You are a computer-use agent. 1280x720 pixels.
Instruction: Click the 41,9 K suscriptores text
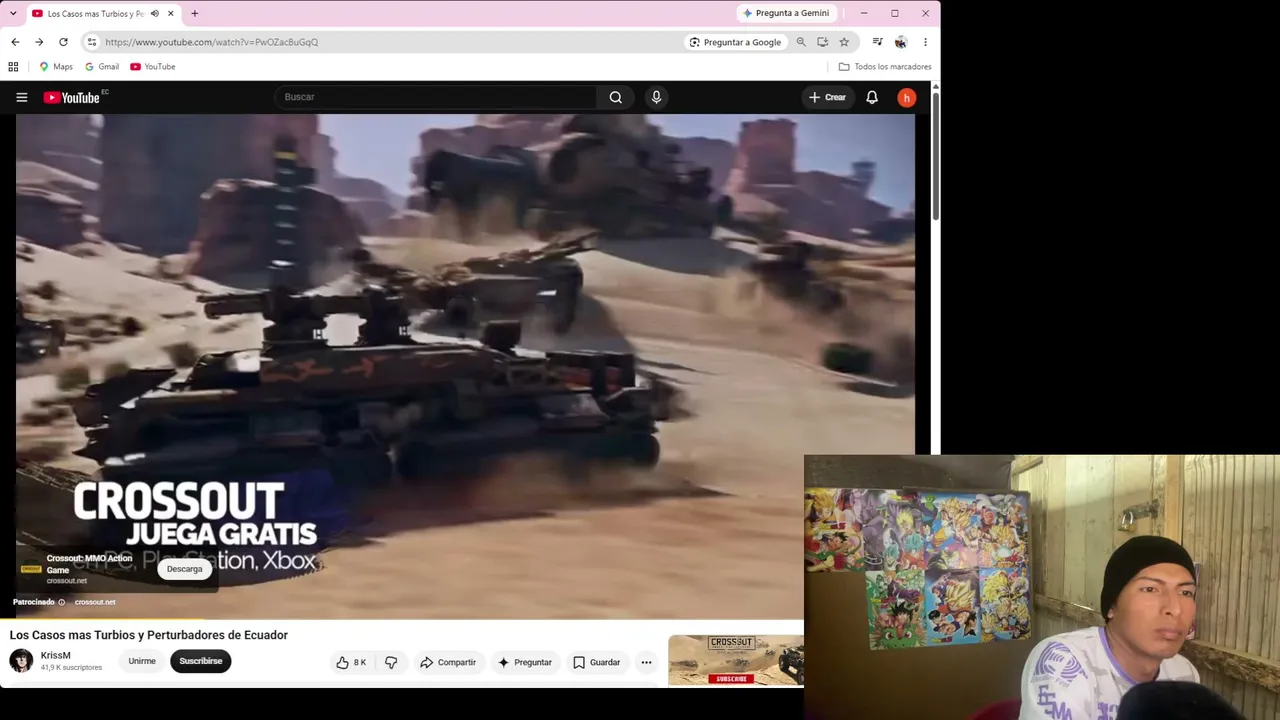(71, 667)
